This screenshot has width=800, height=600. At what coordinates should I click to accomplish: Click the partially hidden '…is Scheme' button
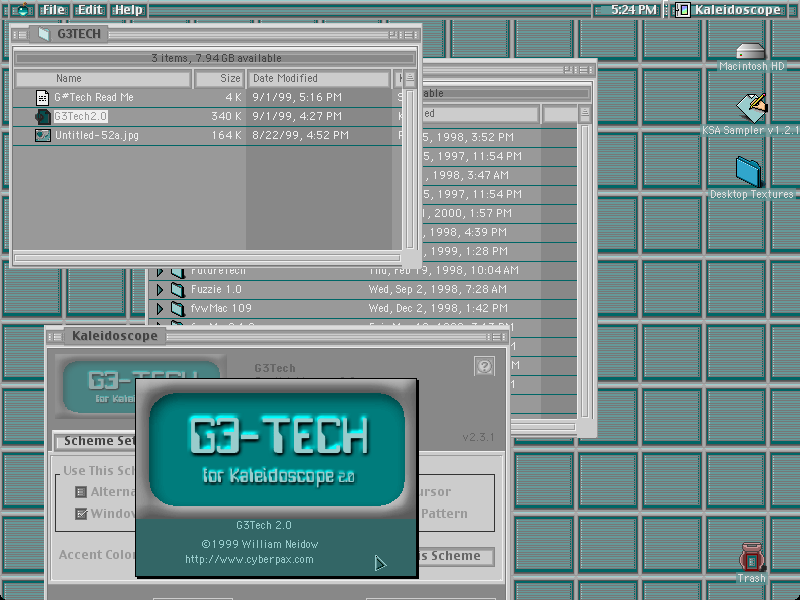pos(456,556)
